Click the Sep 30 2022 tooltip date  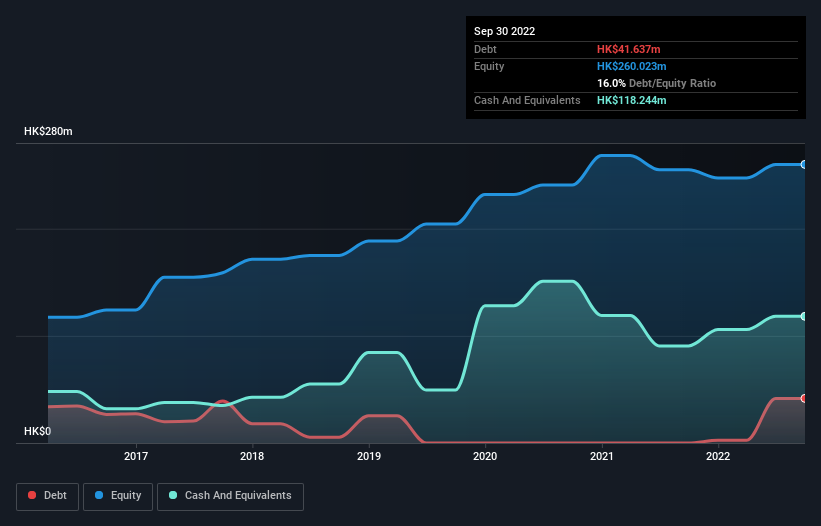(504, 31)
